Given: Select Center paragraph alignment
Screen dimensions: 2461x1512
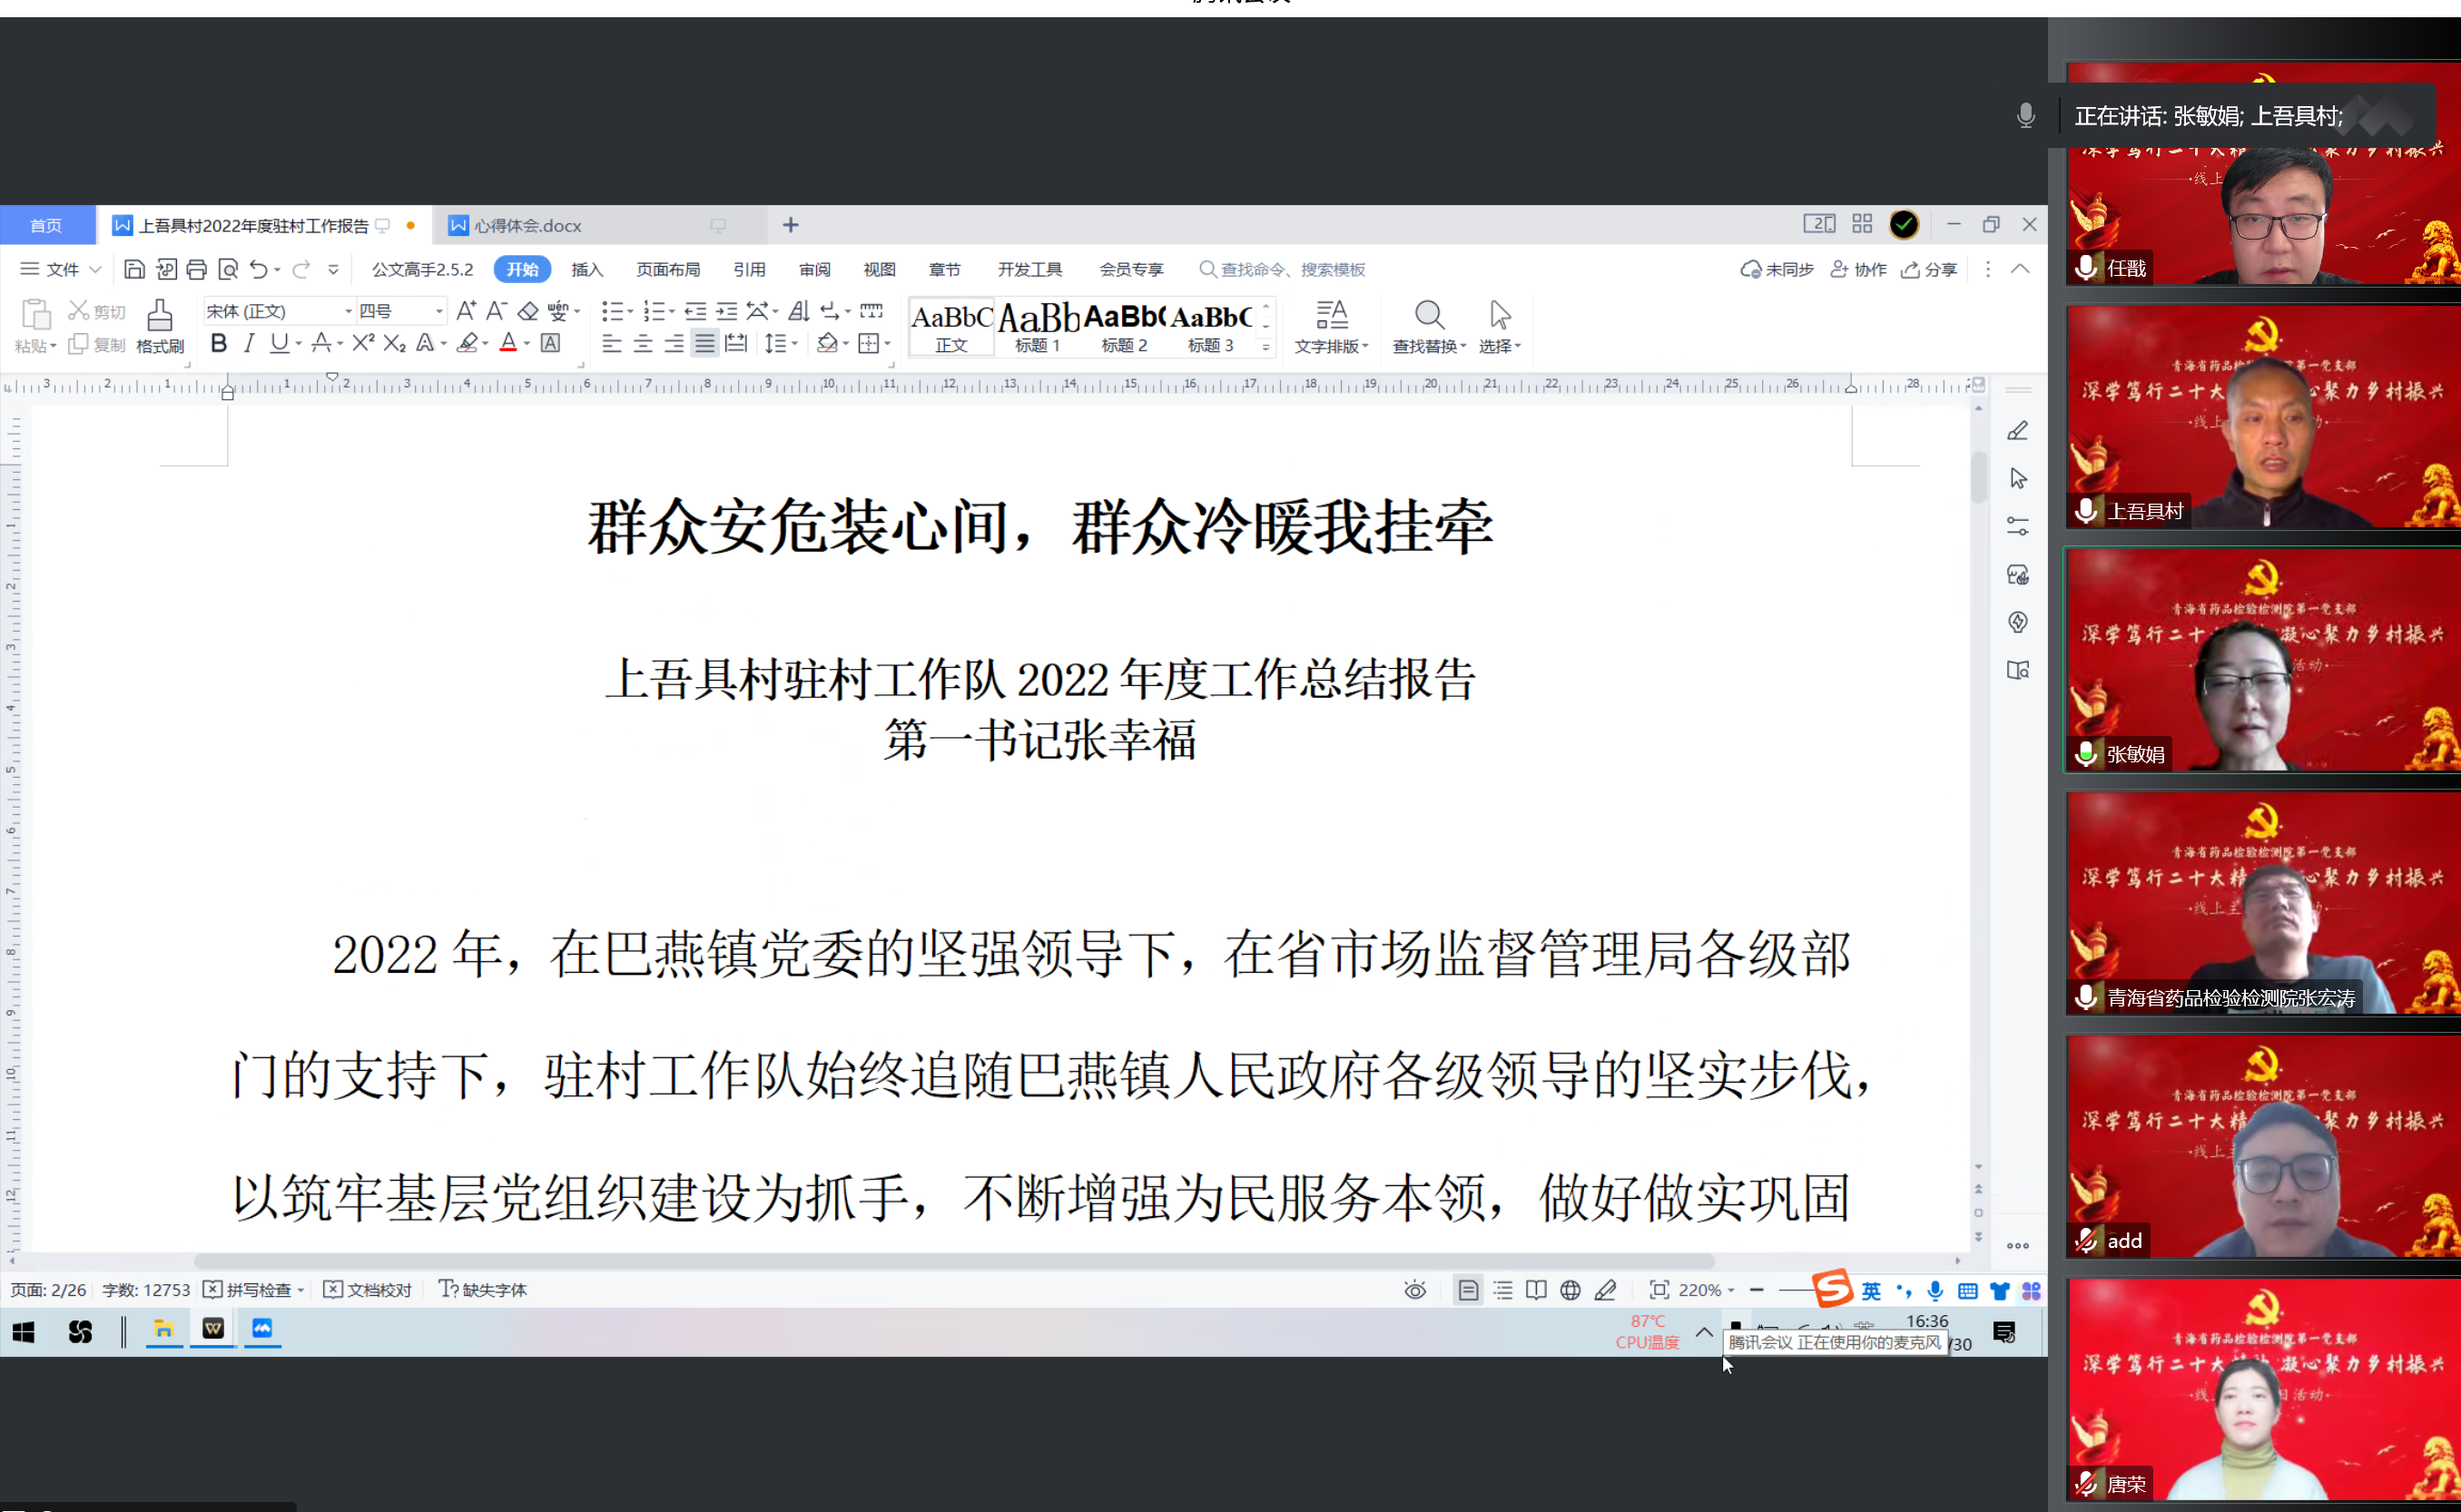Looking at the screenshot, I should 643,344.
